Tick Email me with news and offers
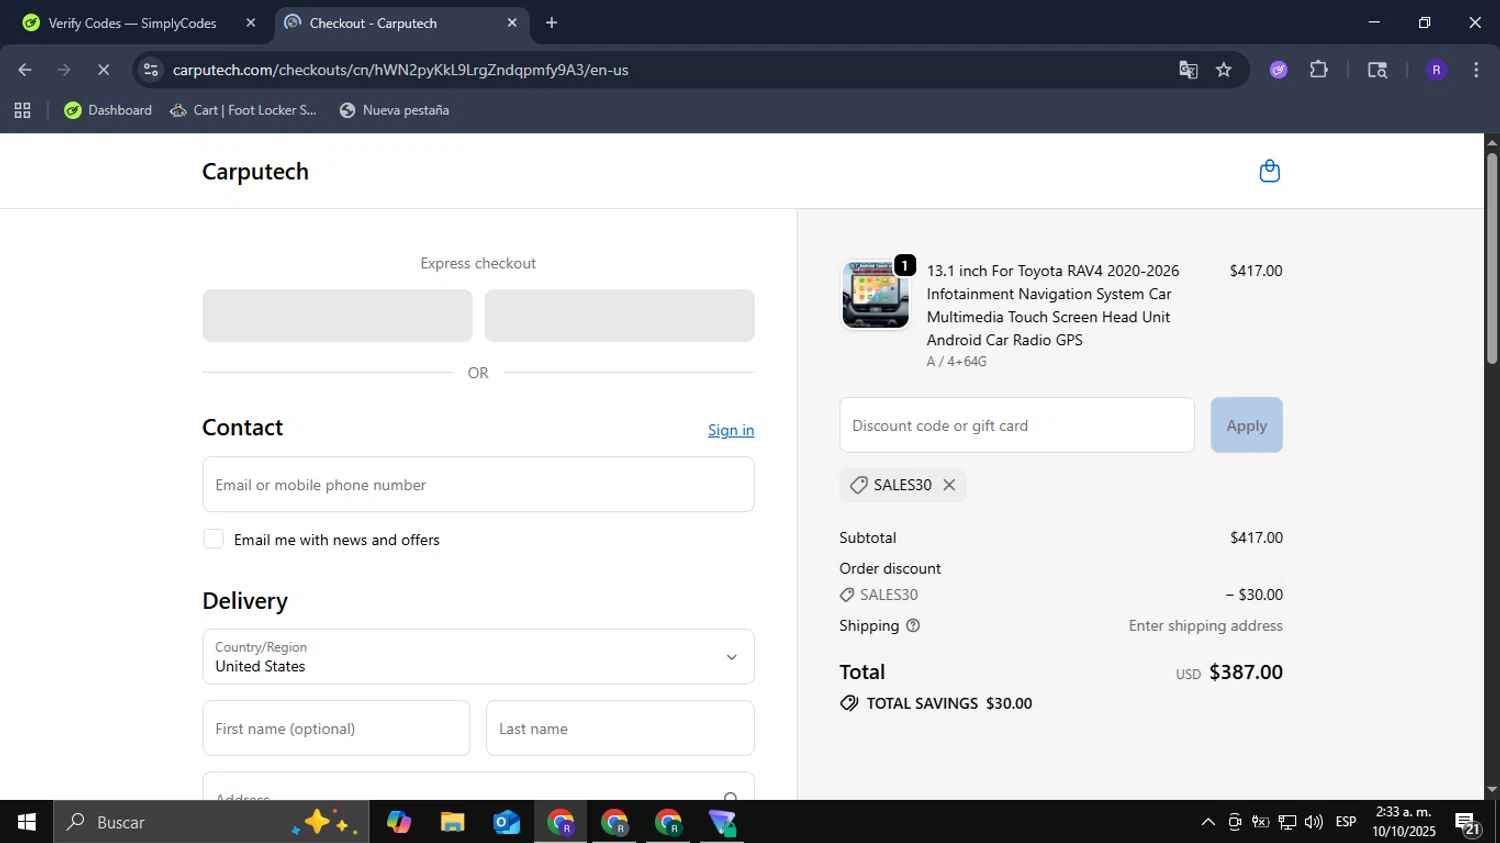 (x=213, y=539)
